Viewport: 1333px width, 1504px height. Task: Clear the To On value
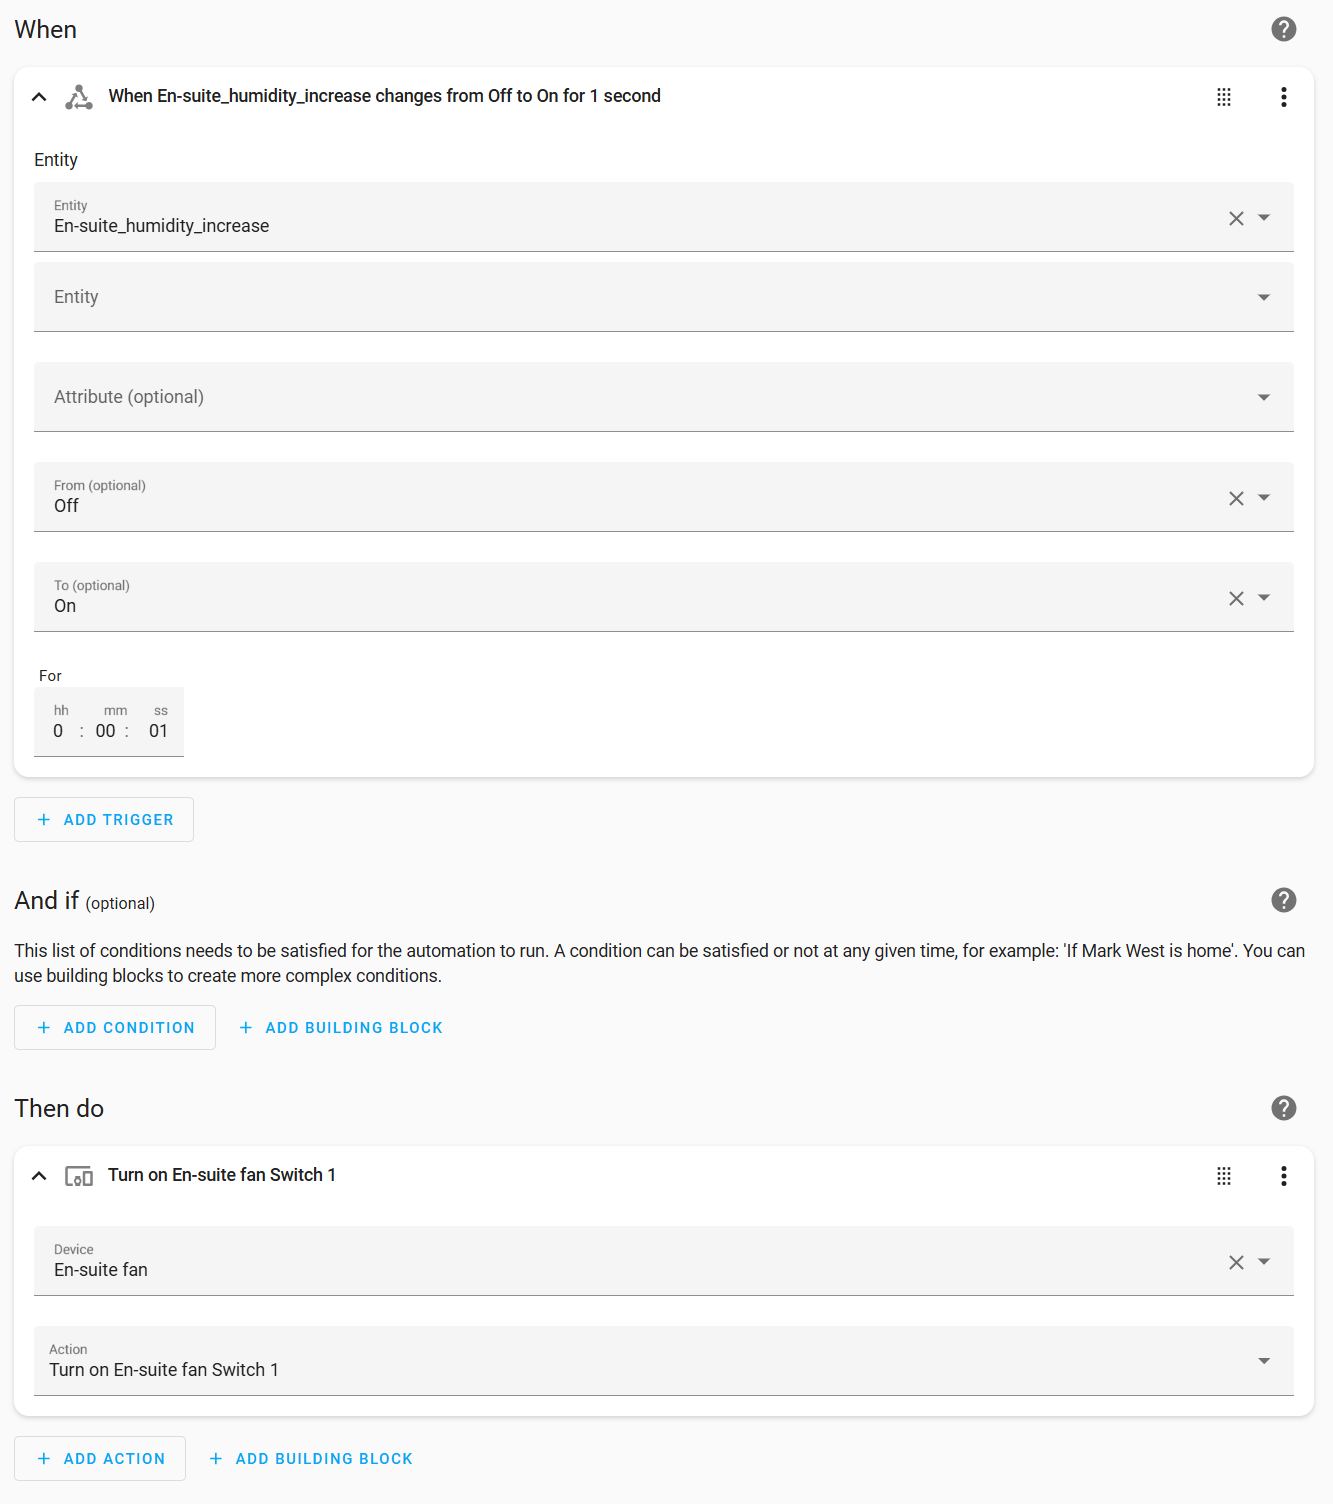click(x=1236, y=598)
